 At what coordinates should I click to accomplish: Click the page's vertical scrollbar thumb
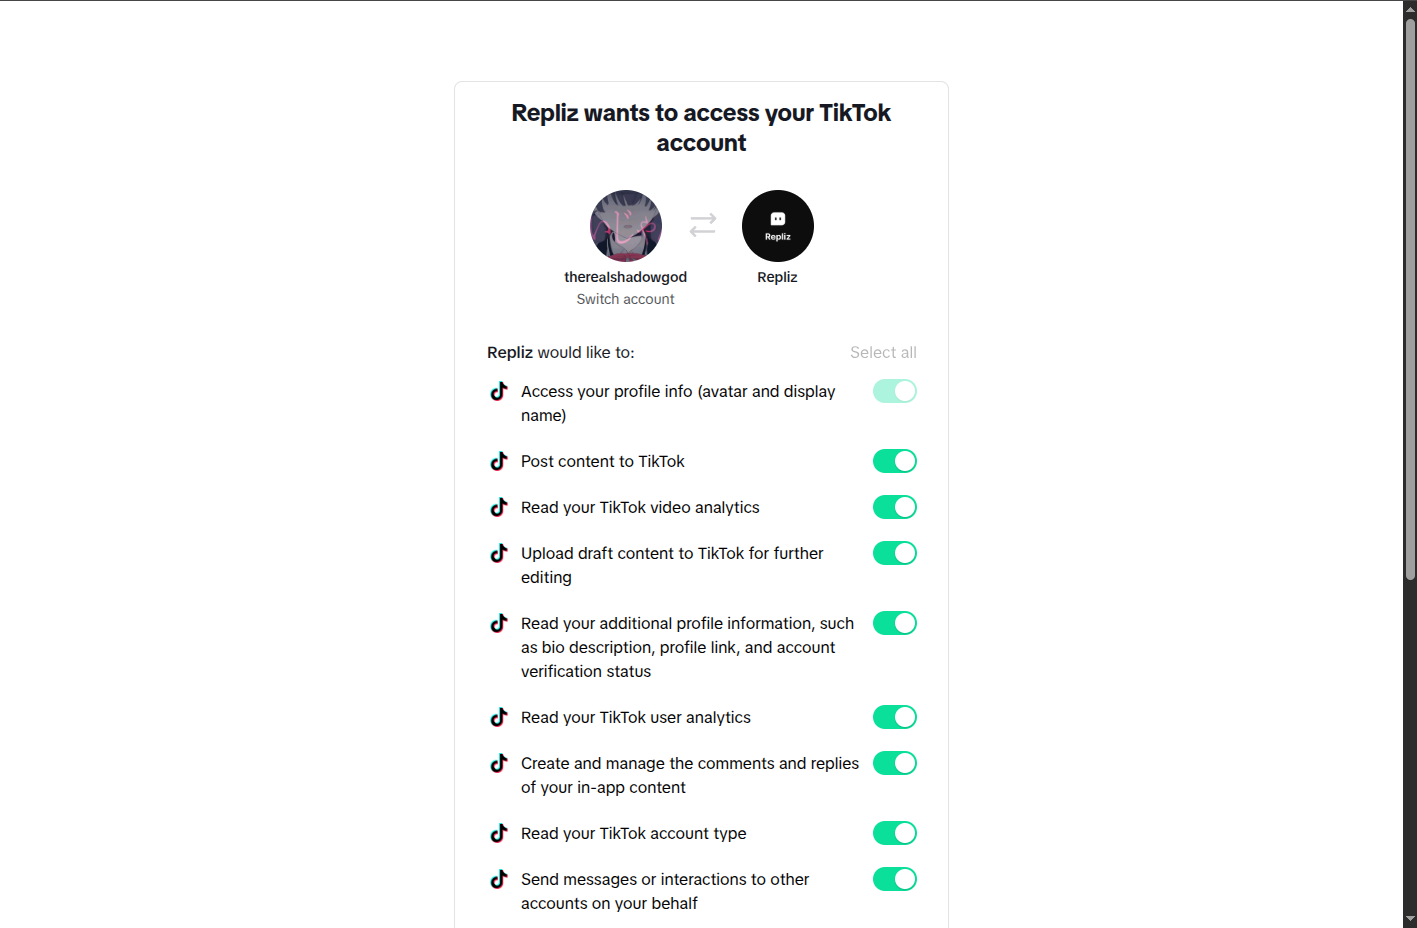[1410, 300]
